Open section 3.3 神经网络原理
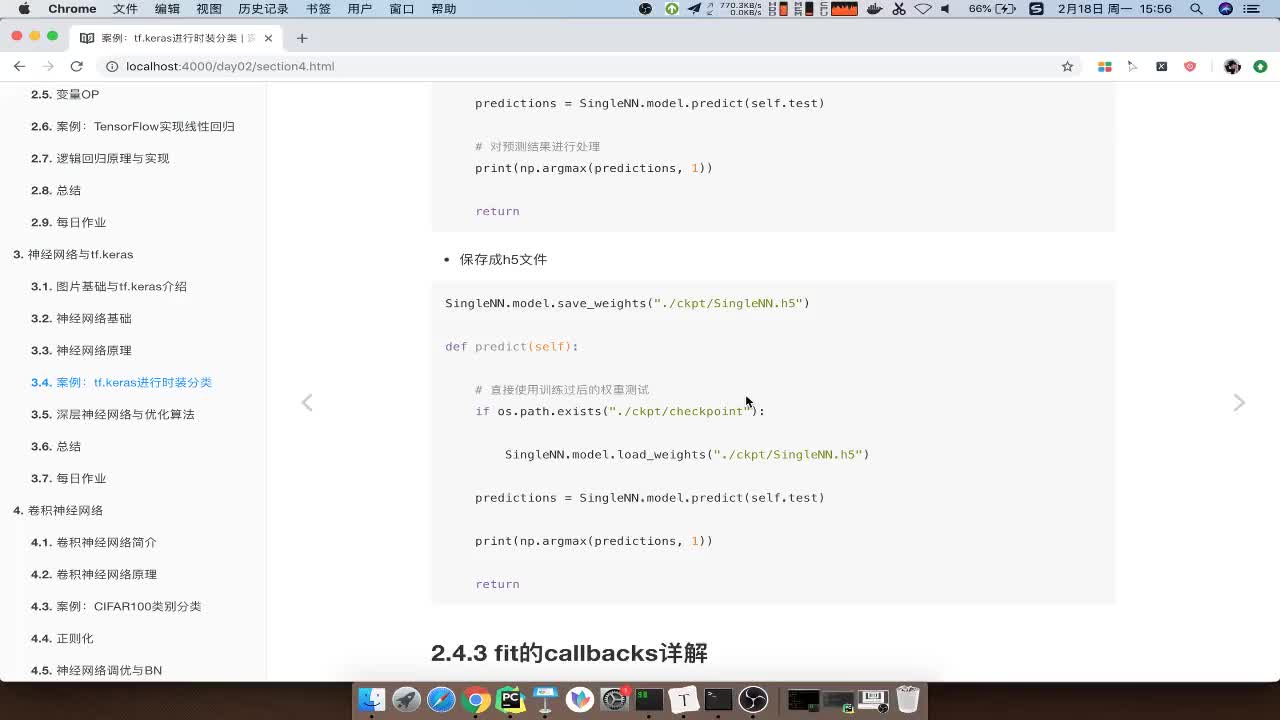This screenshot has height=720, width=1280. 81,350
